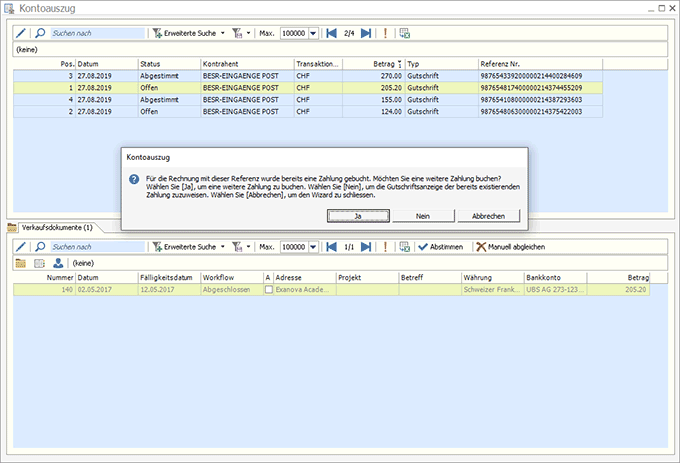Sort by the Workflow column header
This screenshot has height=463, width=680.
click(x=232, y=277)
